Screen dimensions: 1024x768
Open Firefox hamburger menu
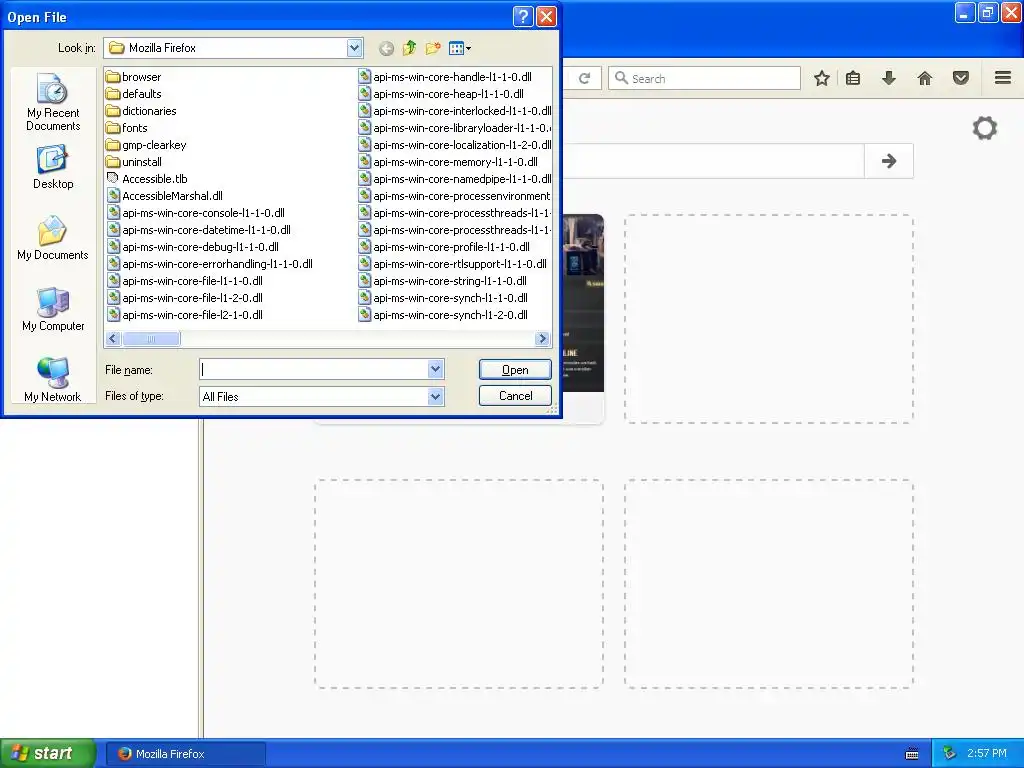pyautogui.click(x=1003, y=78)
